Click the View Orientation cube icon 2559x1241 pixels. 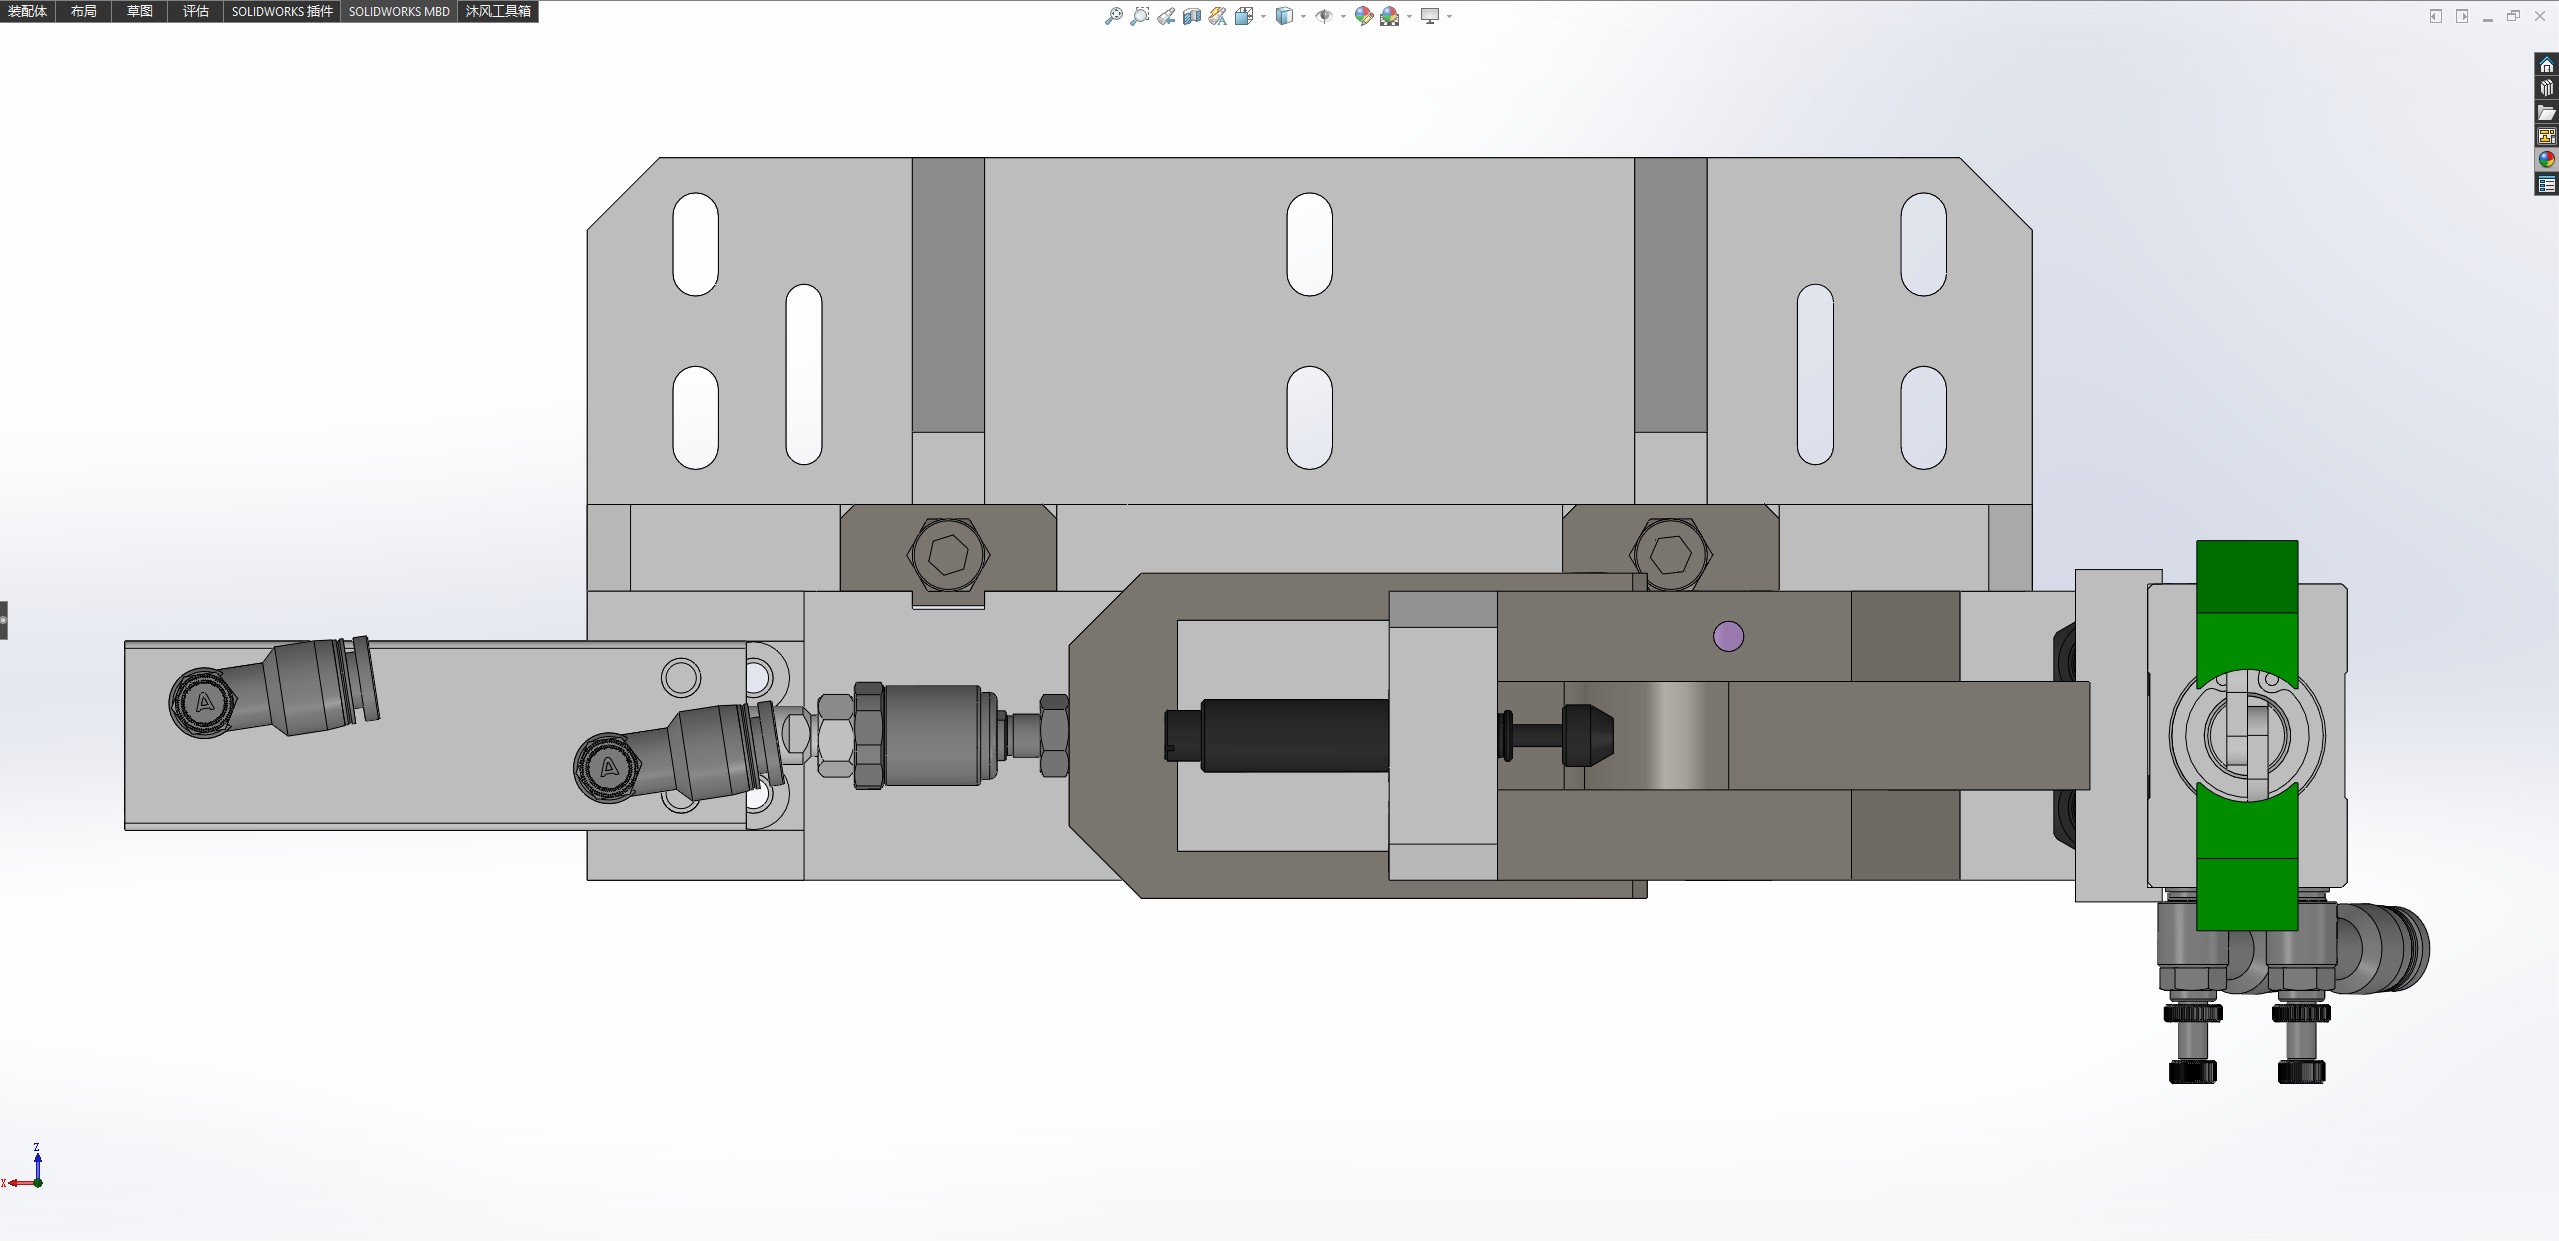click(x=1244, y=16)
